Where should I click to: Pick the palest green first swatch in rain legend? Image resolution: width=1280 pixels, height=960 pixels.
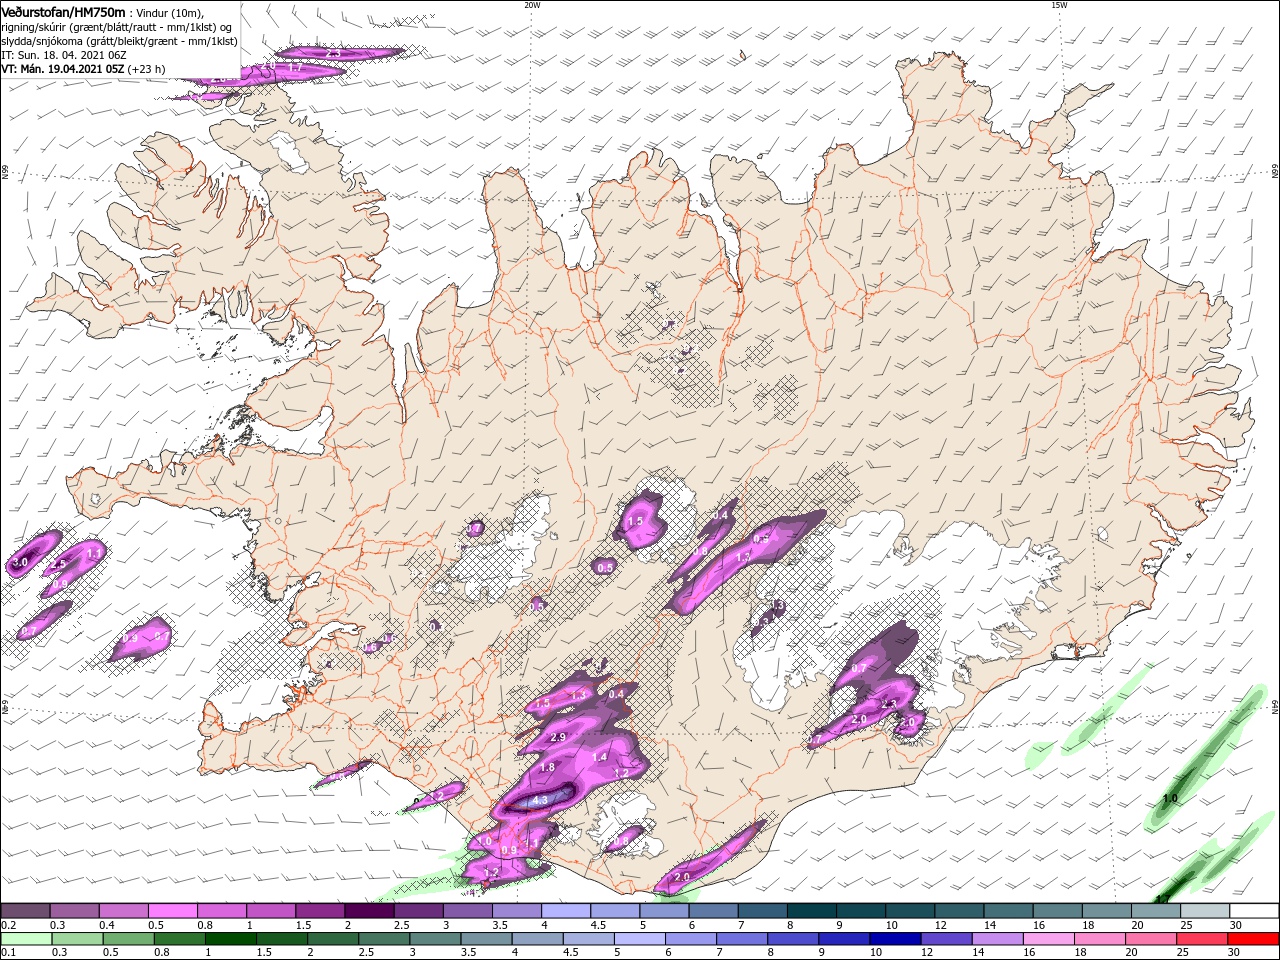click(x=25, y=939)
